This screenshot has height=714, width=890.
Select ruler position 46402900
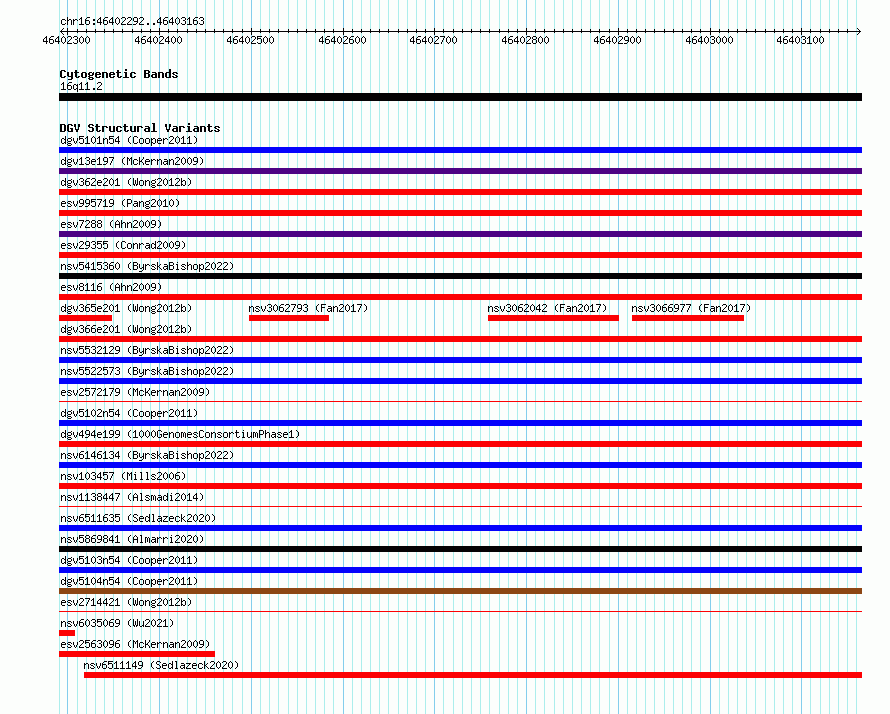(618, 40)
